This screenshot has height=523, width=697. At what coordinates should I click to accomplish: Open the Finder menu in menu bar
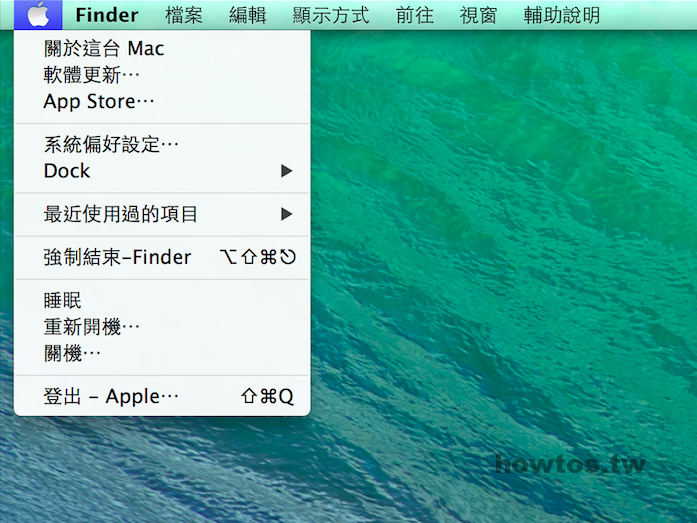107,15
